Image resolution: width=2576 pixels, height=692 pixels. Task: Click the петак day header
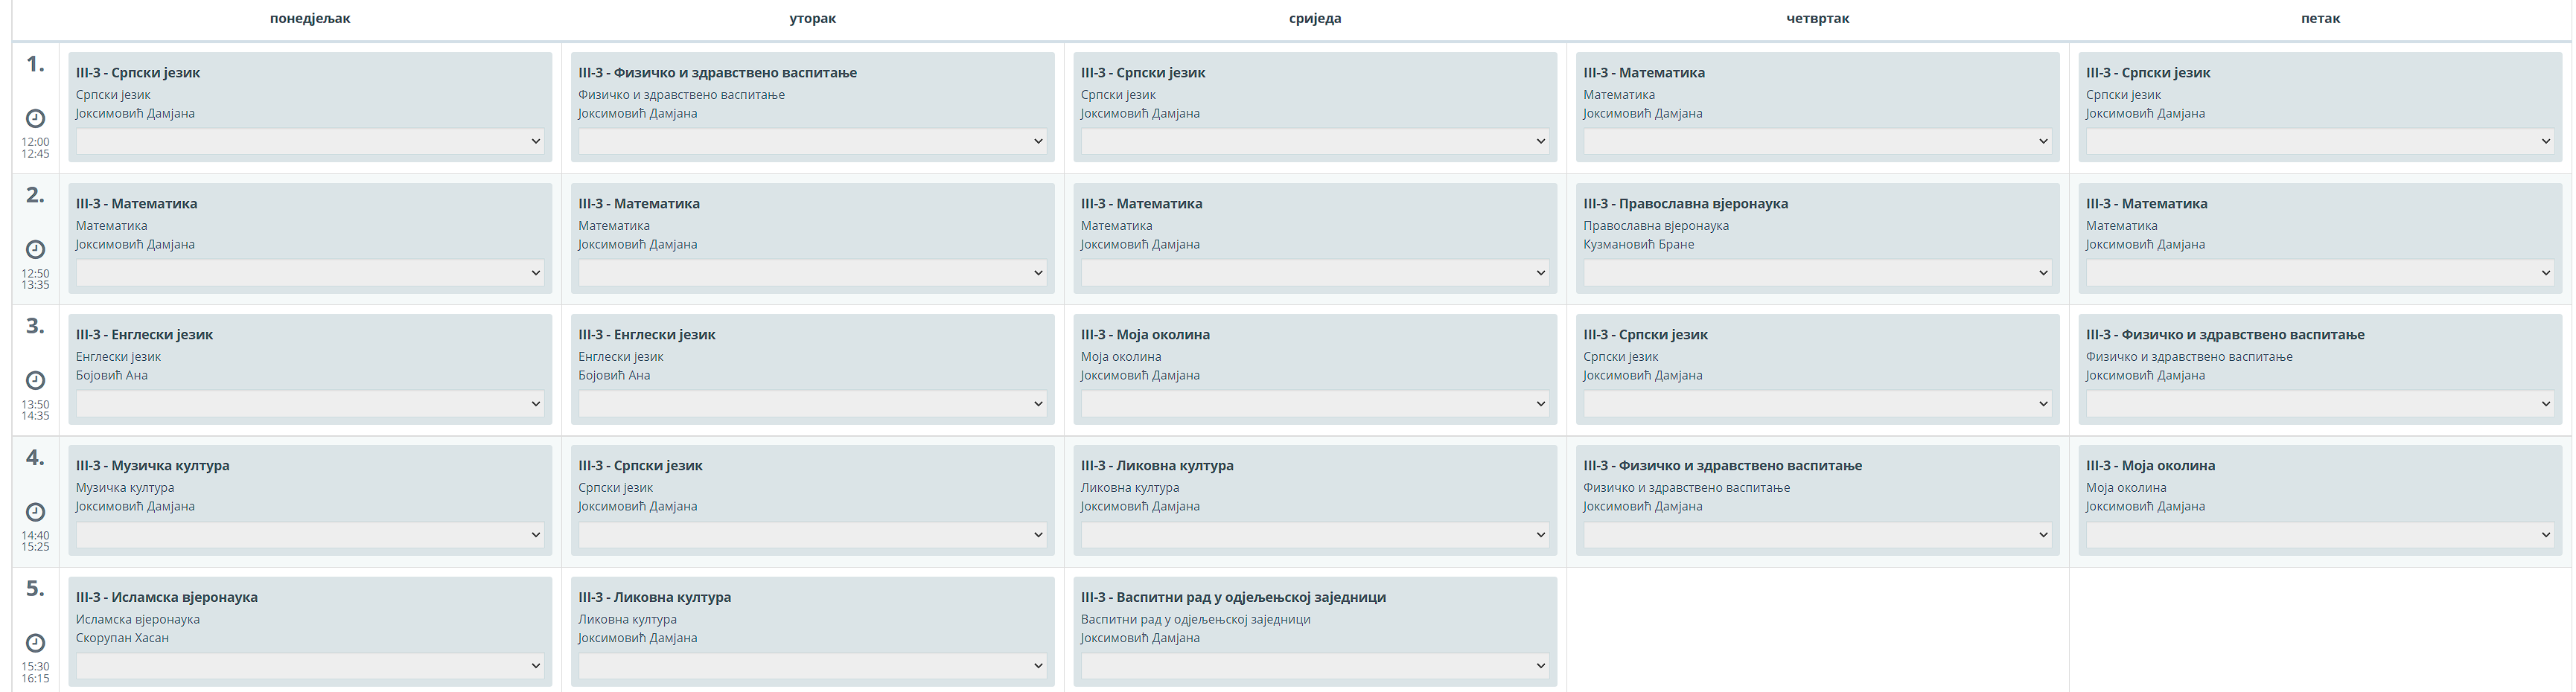pyautogui.click(x=2320, y=18)
